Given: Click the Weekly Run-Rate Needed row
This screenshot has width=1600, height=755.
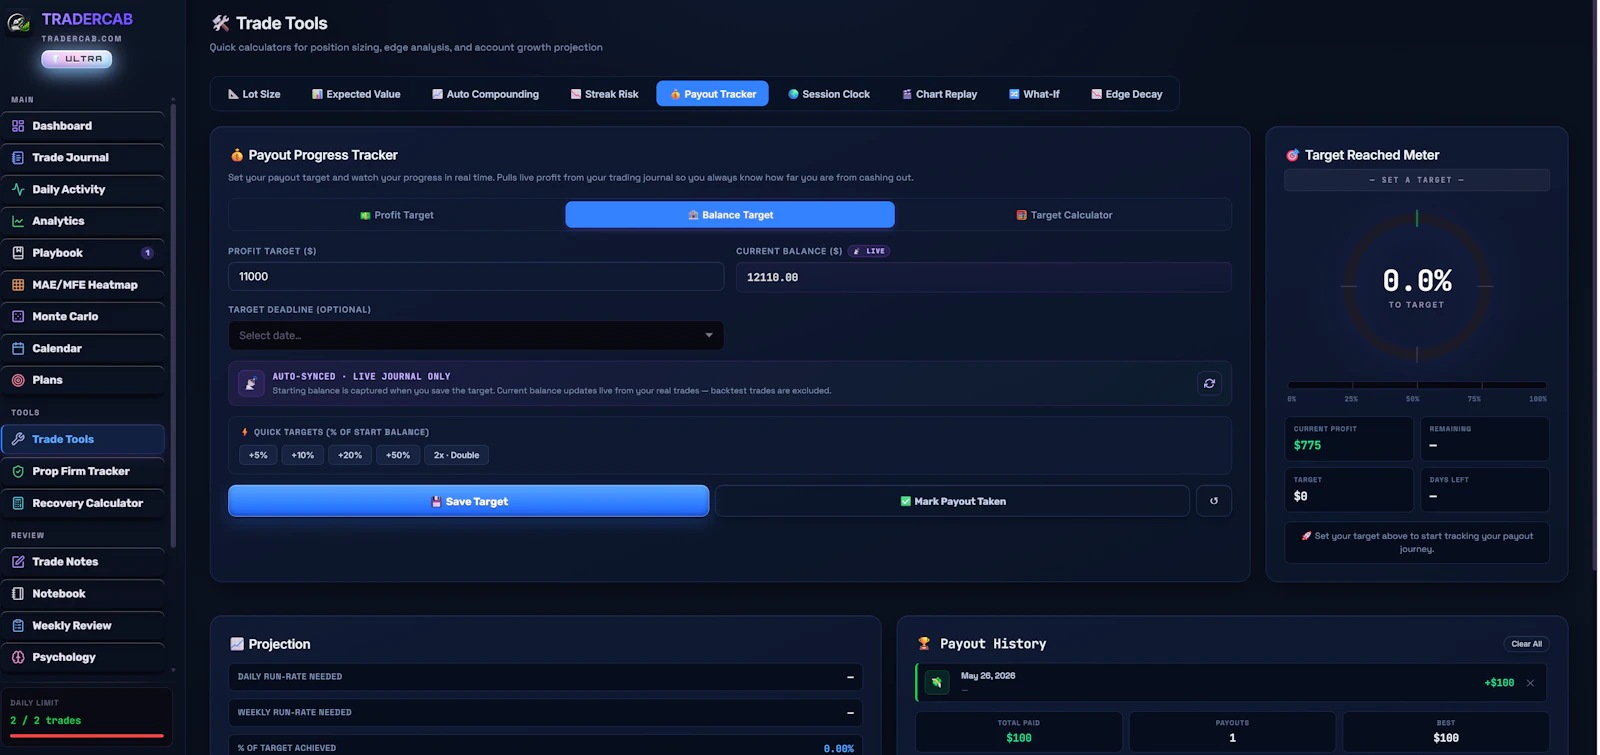Looking at the screenshot, I should point(545,713).
